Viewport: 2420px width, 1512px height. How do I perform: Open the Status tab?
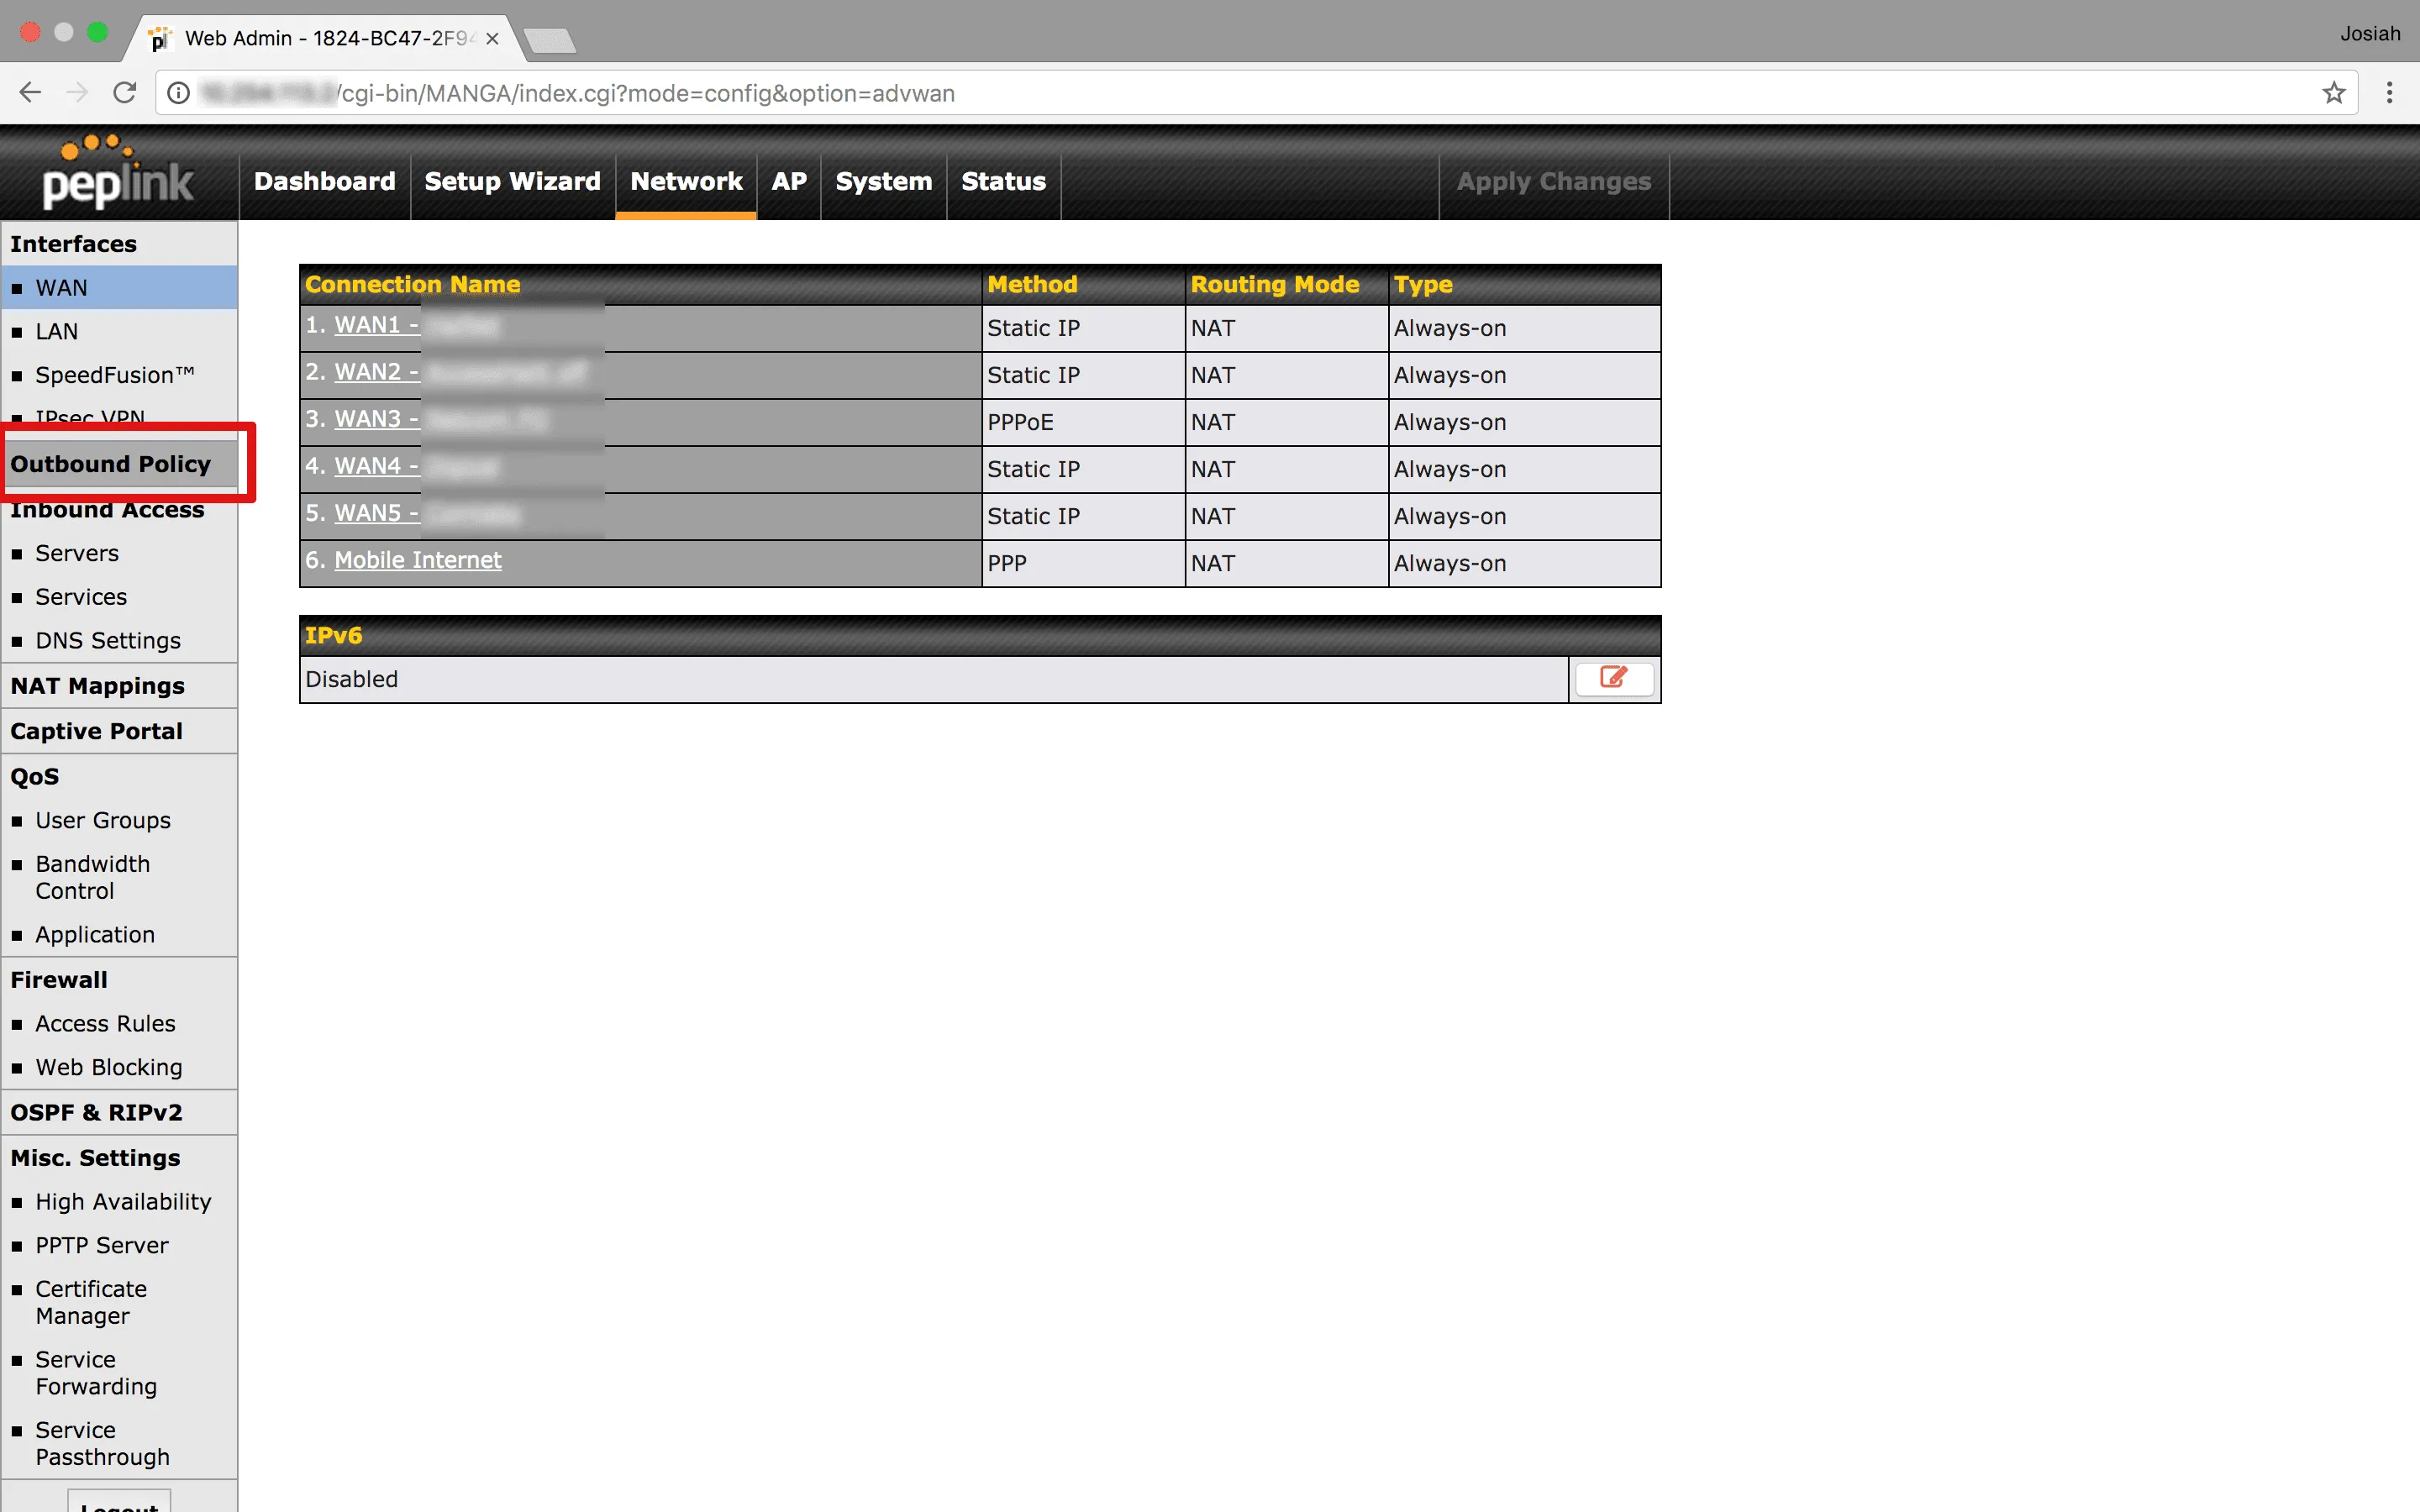click(x=1003, y=181)
